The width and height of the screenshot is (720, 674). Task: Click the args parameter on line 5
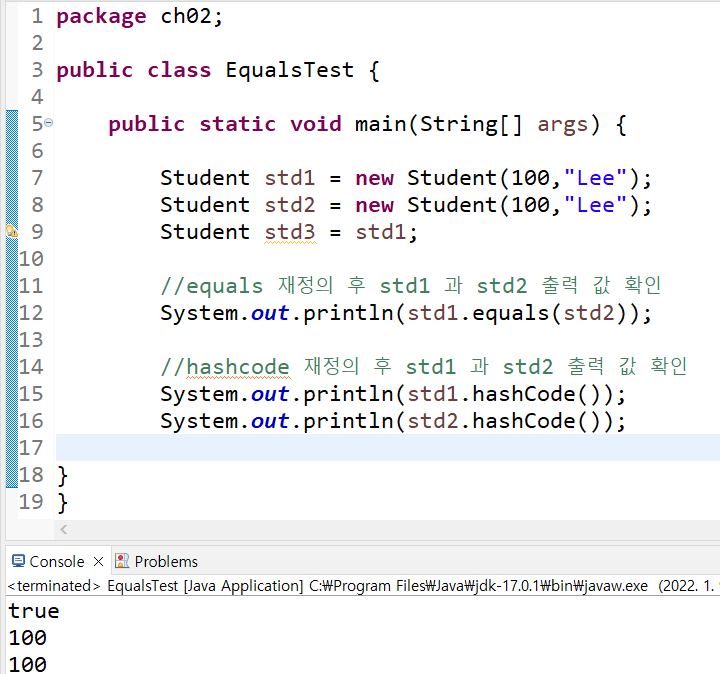(x=562, y=125)
